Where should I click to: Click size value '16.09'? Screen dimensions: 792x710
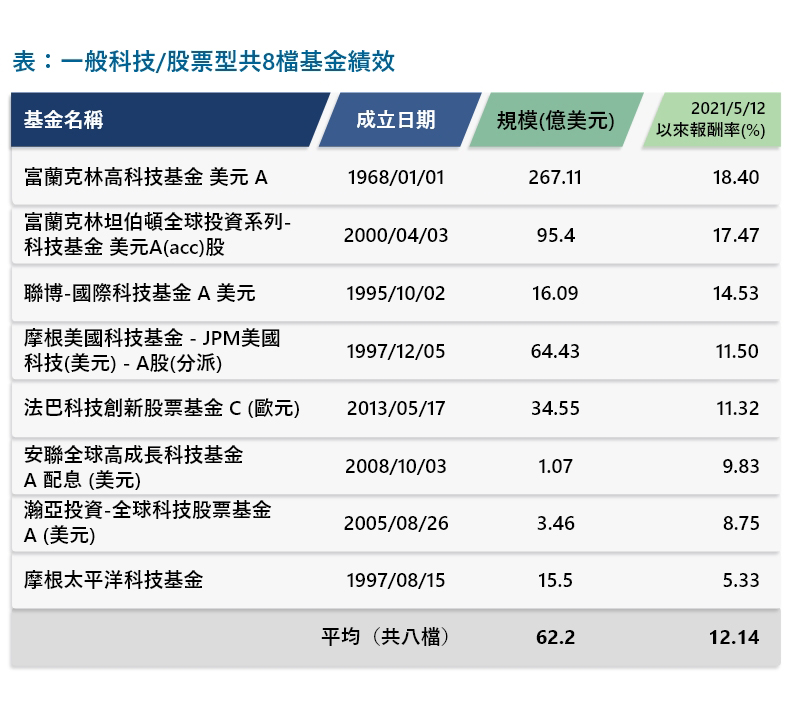point(555,294)
